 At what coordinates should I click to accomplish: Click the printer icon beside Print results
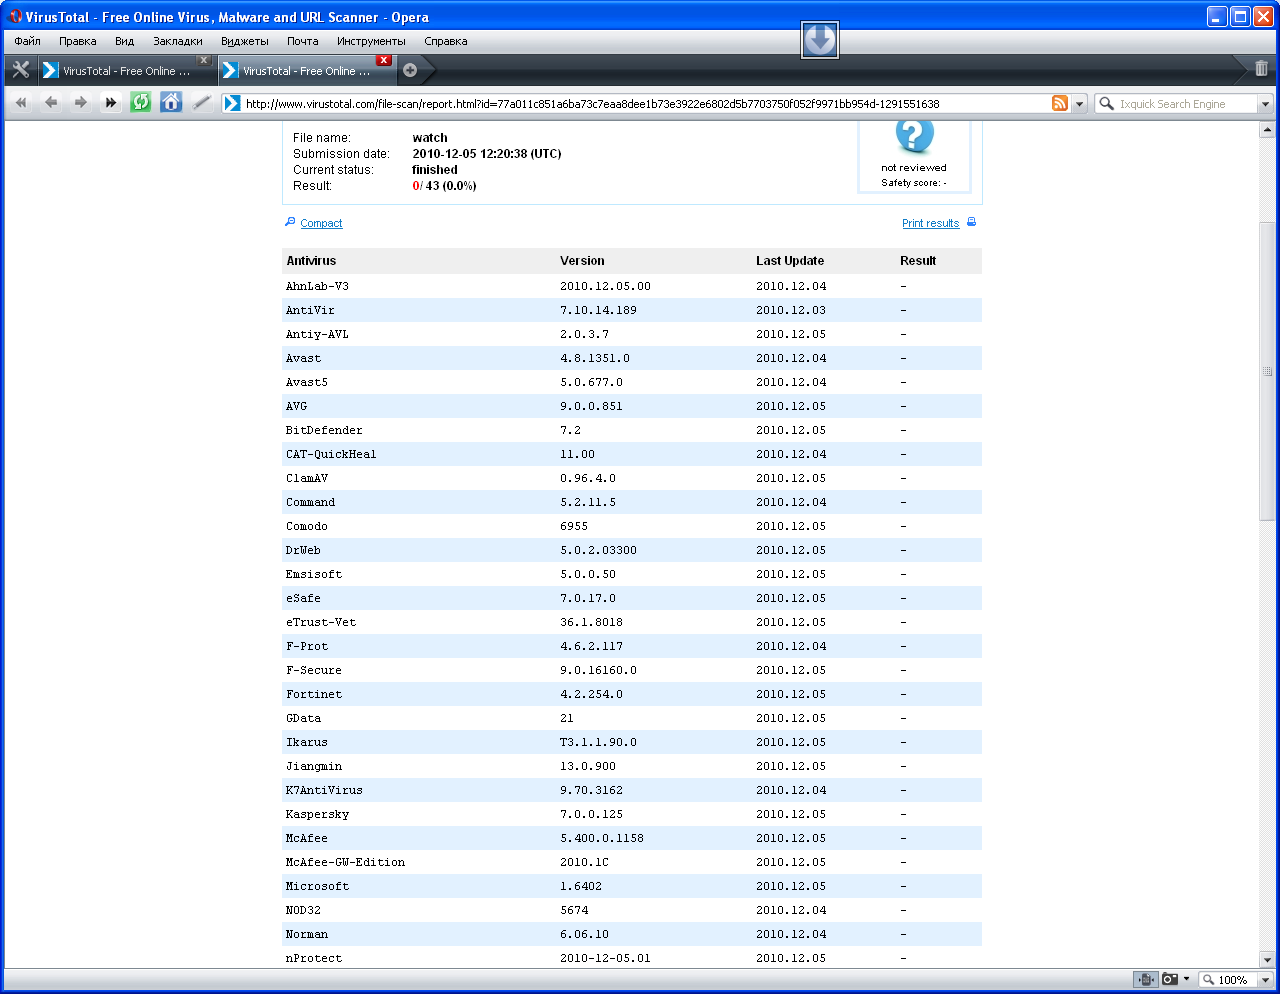click(971, 222)
